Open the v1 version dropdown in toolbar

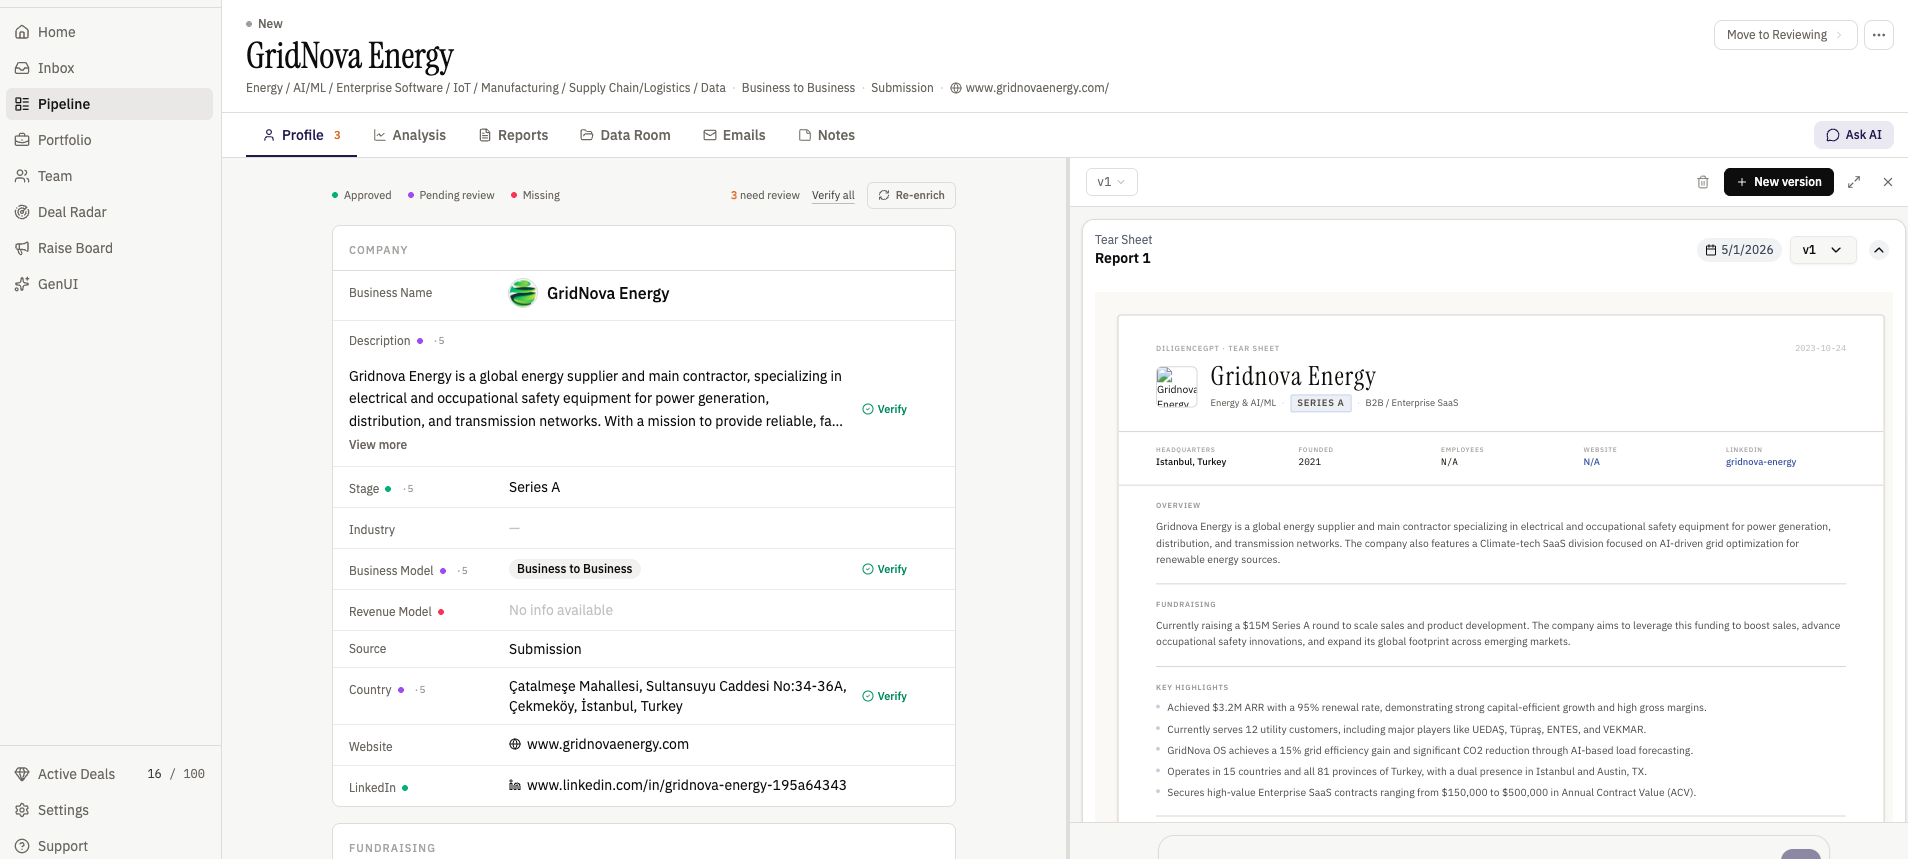coord(1111,182)
